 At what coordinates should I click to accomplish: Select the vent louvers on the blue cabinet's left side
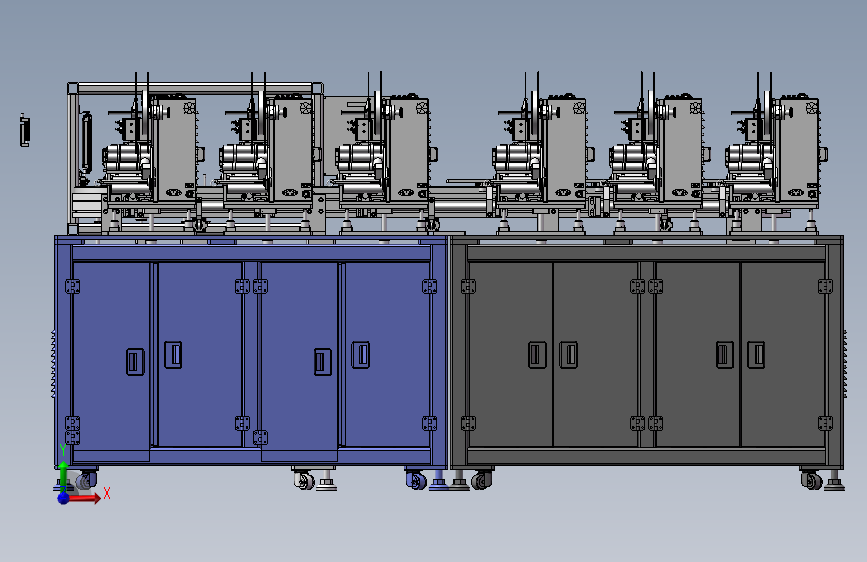[x=53, y=363]
